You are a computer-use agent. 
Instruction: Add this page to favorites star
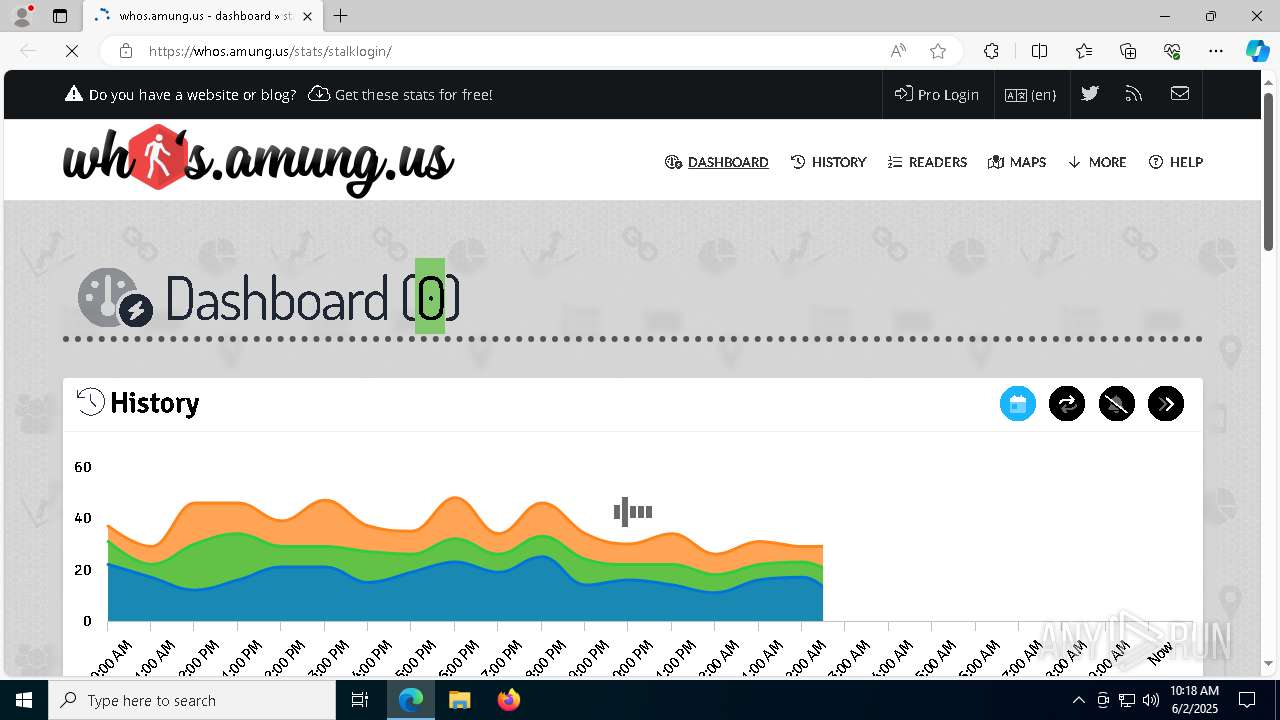[937, 51]
